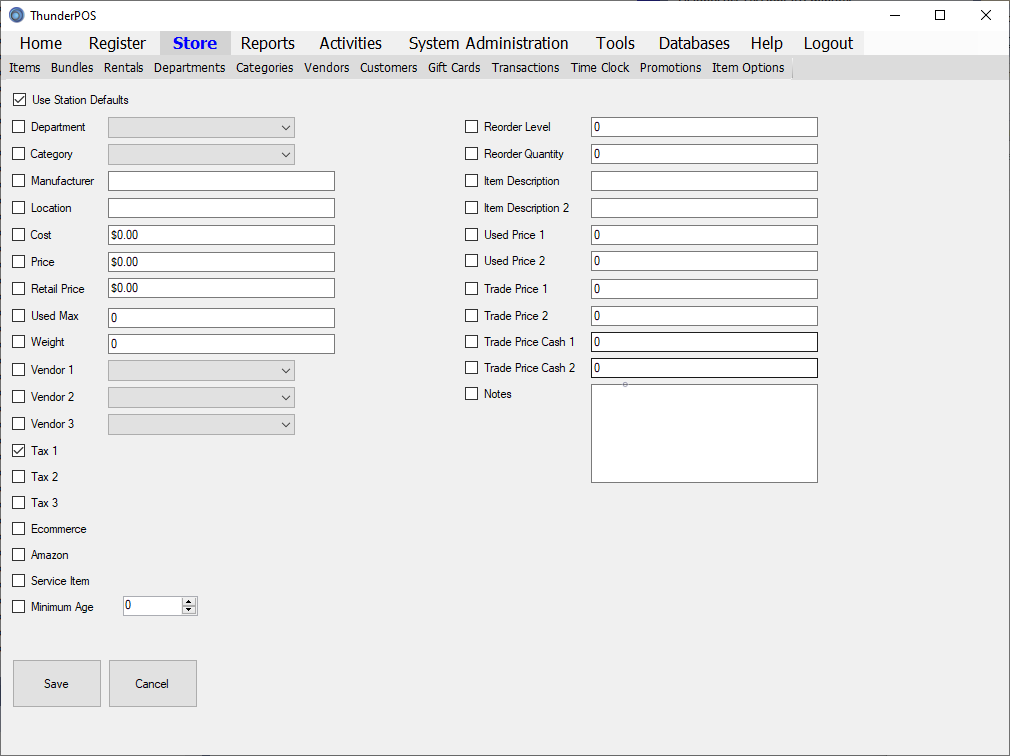Expand the Vendor 3 combo box

coord(201,424)
